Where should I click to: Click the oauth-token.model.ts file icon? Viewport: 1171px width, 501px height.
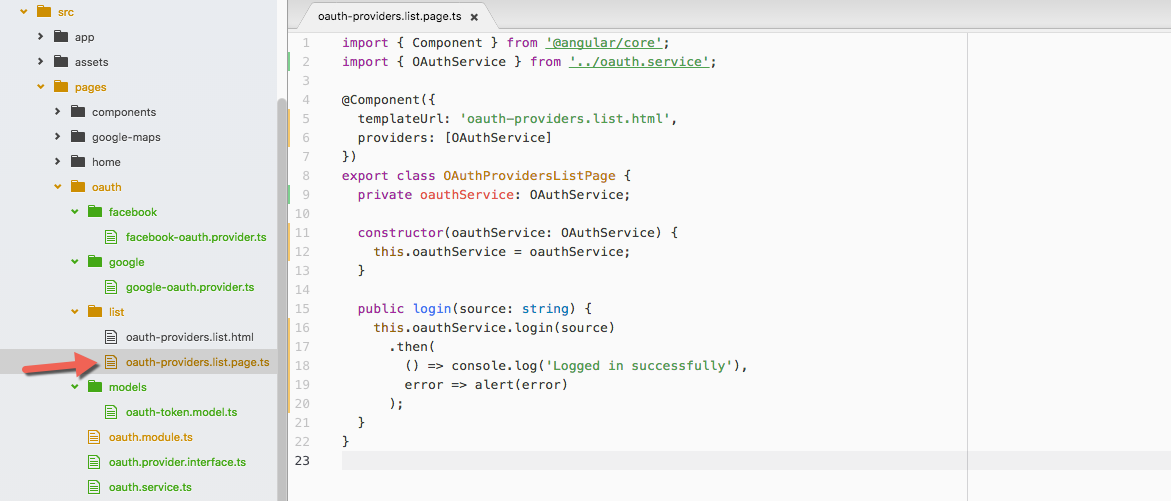point(111,412)
